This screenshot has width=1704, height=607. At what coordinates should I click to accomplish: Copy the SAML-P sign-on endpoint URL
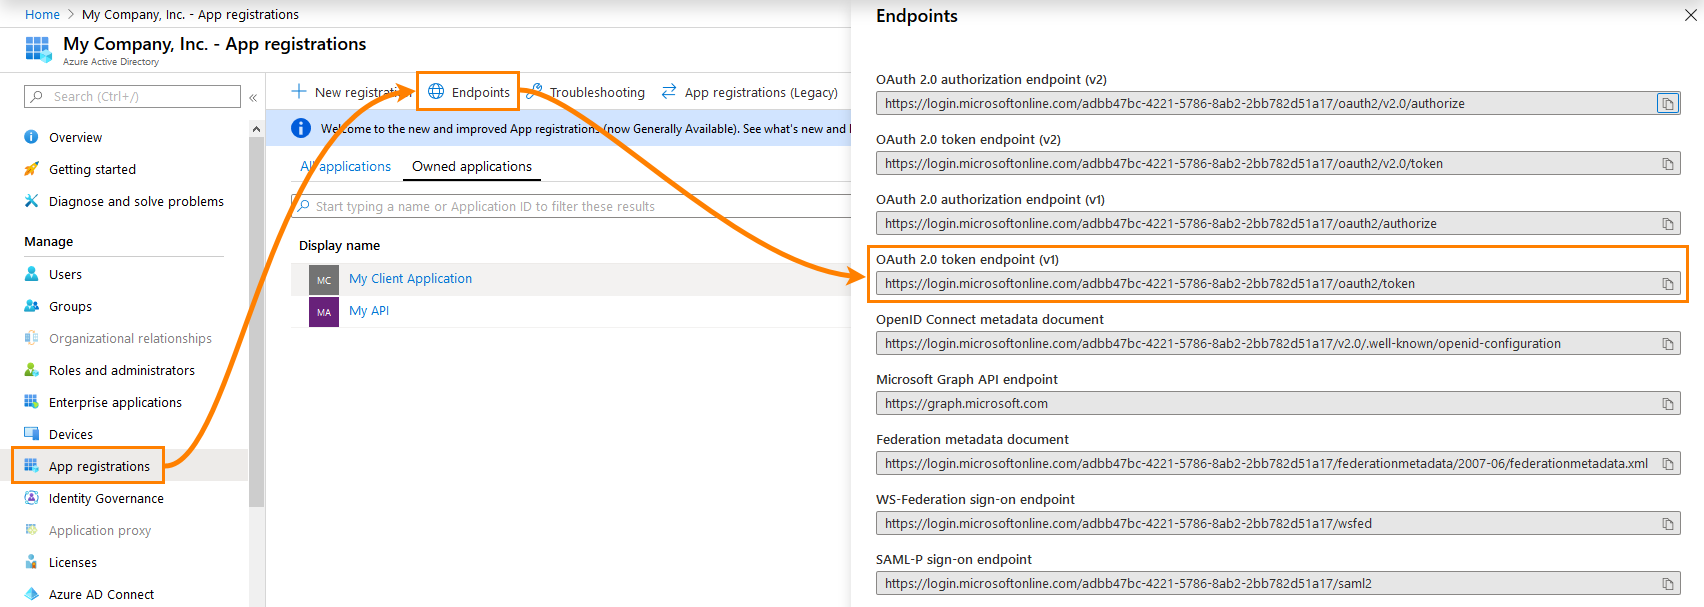click(x=1667, y=584)
